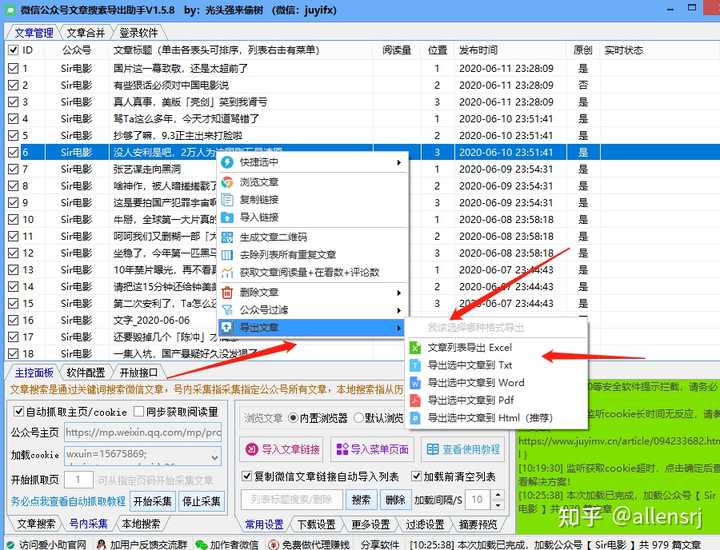Enable 同步获取阅读量 checkbox
The width and height of the screenshot is (720, 550).
139,411
